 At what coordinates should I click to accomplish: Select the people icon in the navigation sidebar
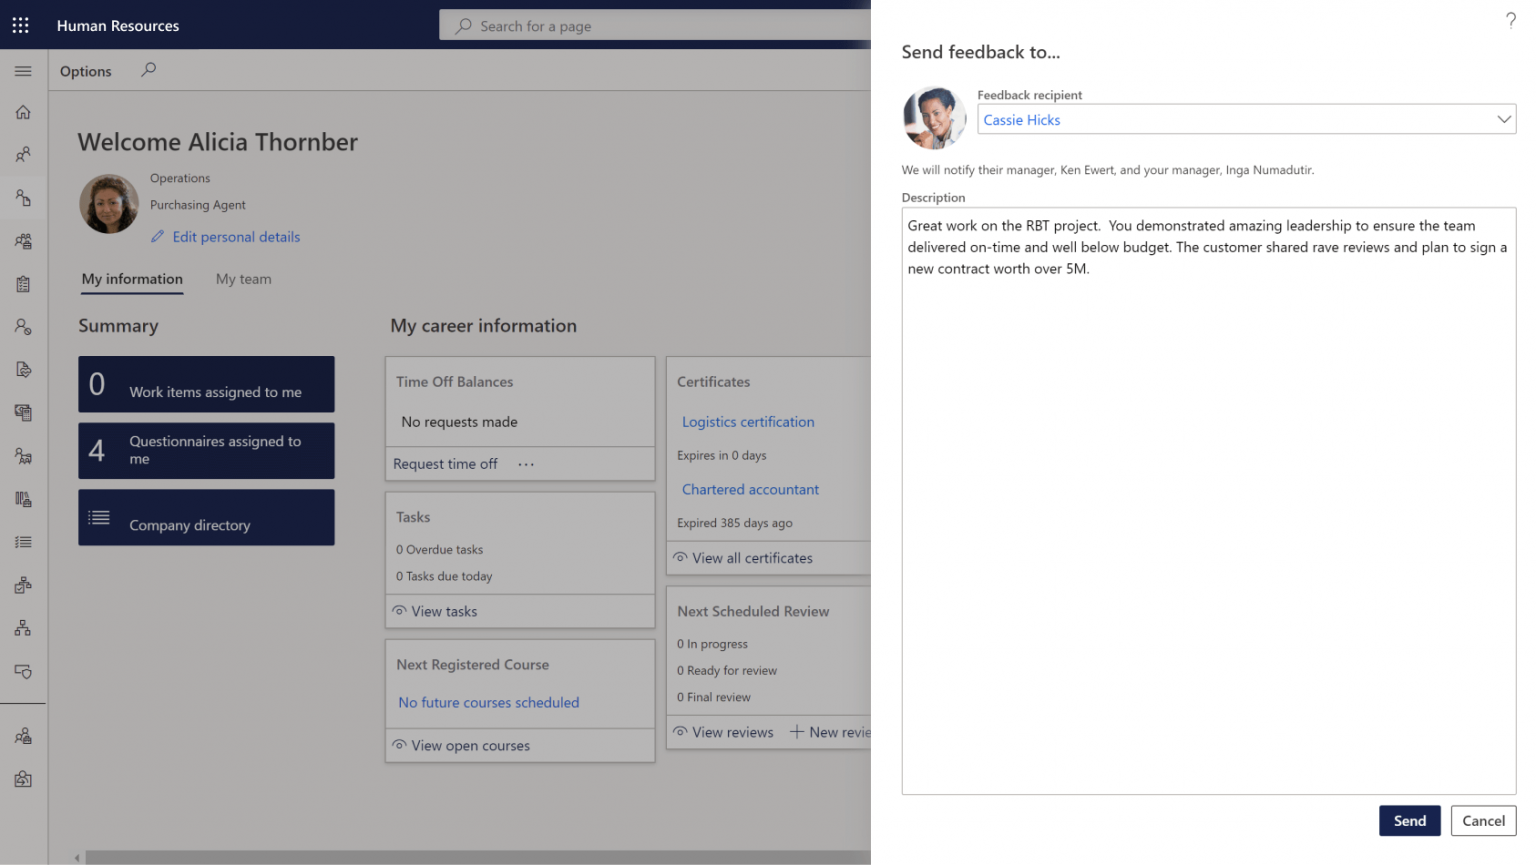[22, 154]
